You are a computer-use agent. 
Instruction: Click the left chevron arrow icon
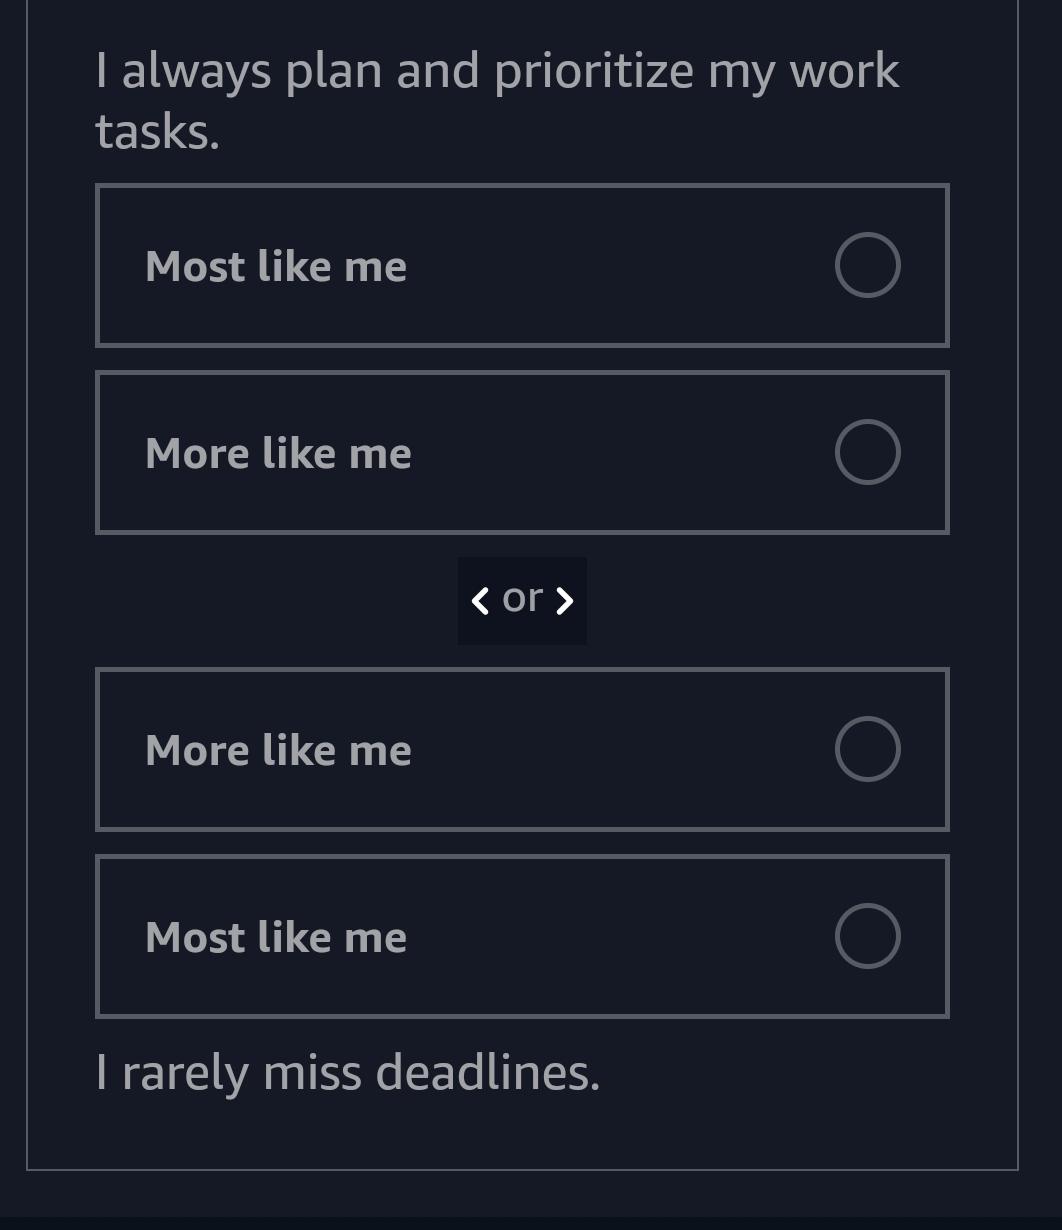(x=480, y=600)
